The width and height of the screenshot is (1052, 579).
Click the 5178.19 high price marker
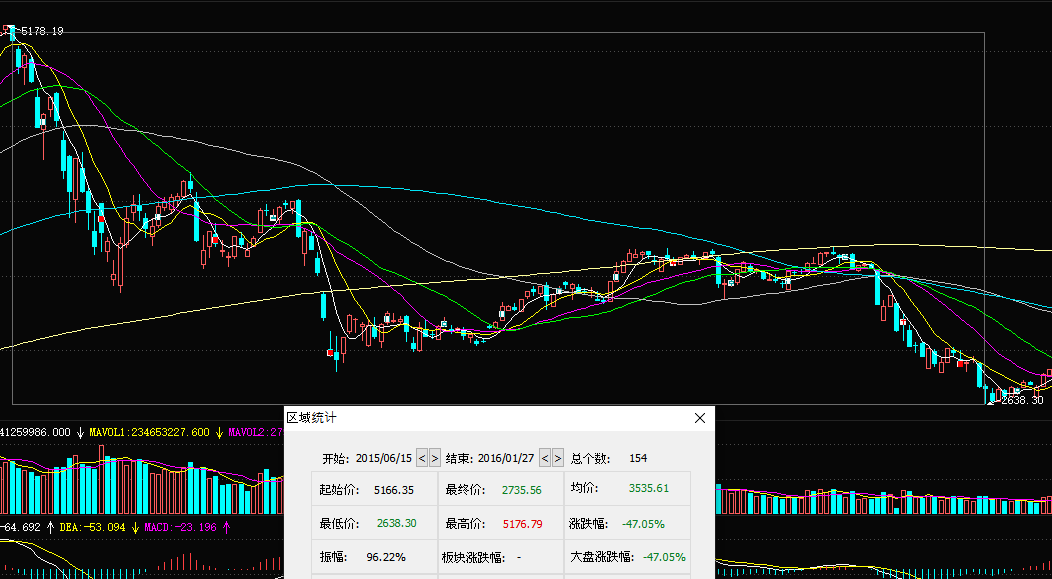tap(40, 31)
